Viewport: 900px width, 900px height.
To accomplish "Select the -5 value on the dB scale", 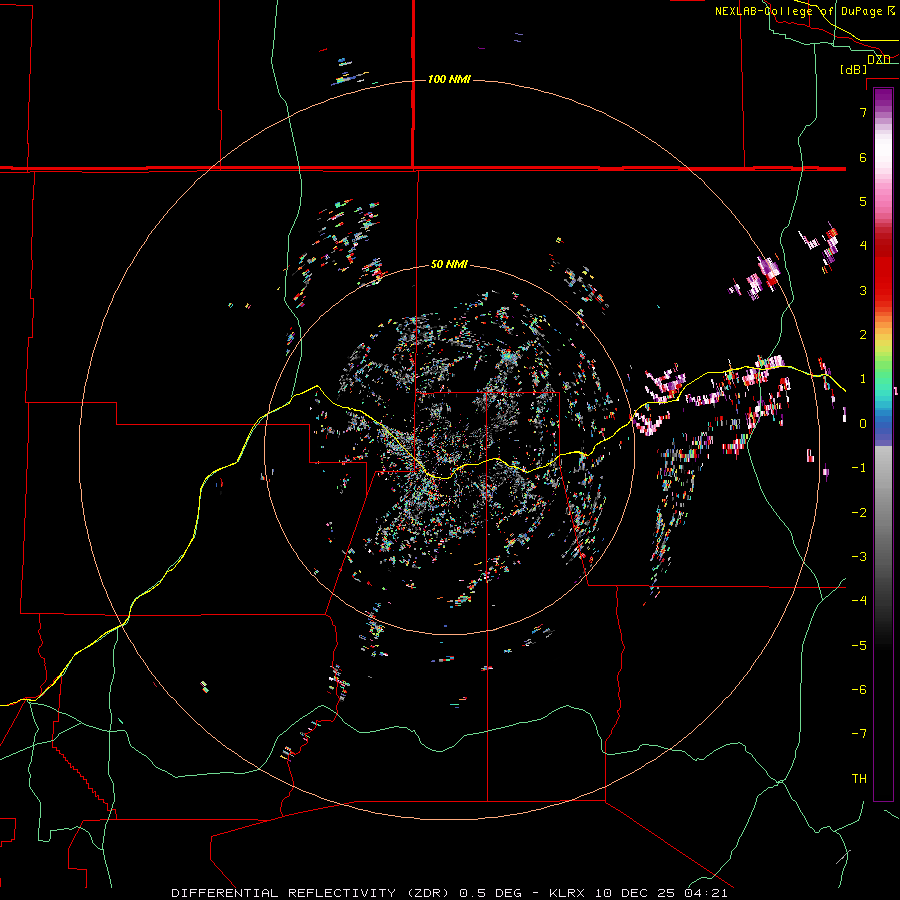I will click(859, 646).
